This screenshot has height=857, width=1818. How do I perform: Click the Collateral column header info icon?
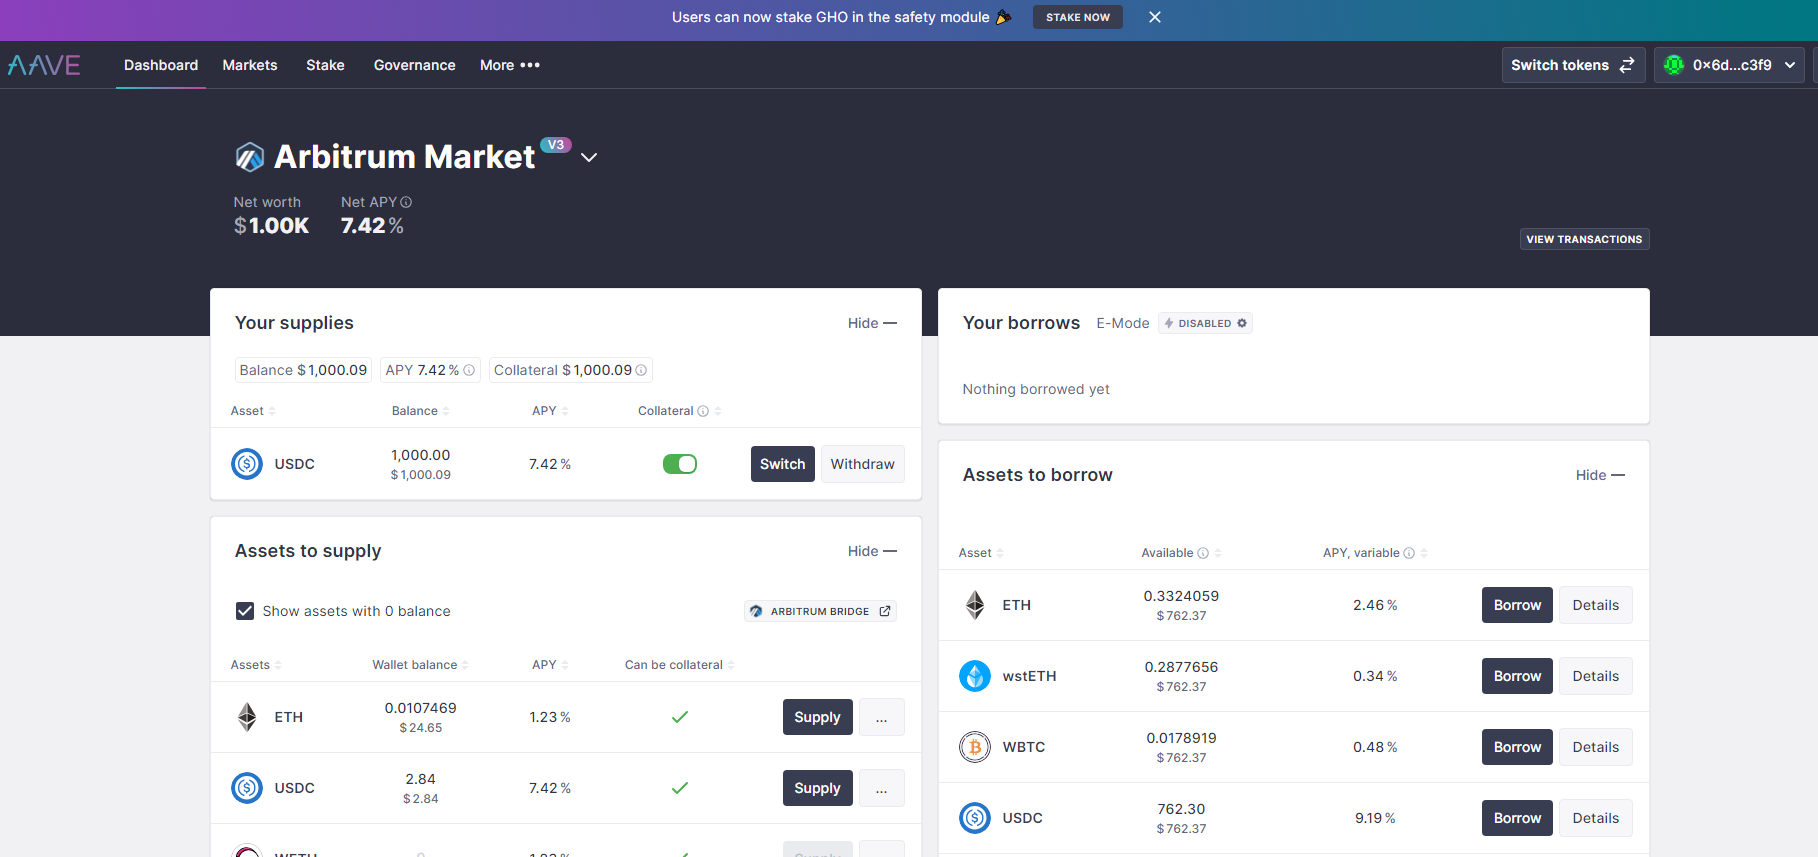tap(703, 411)
